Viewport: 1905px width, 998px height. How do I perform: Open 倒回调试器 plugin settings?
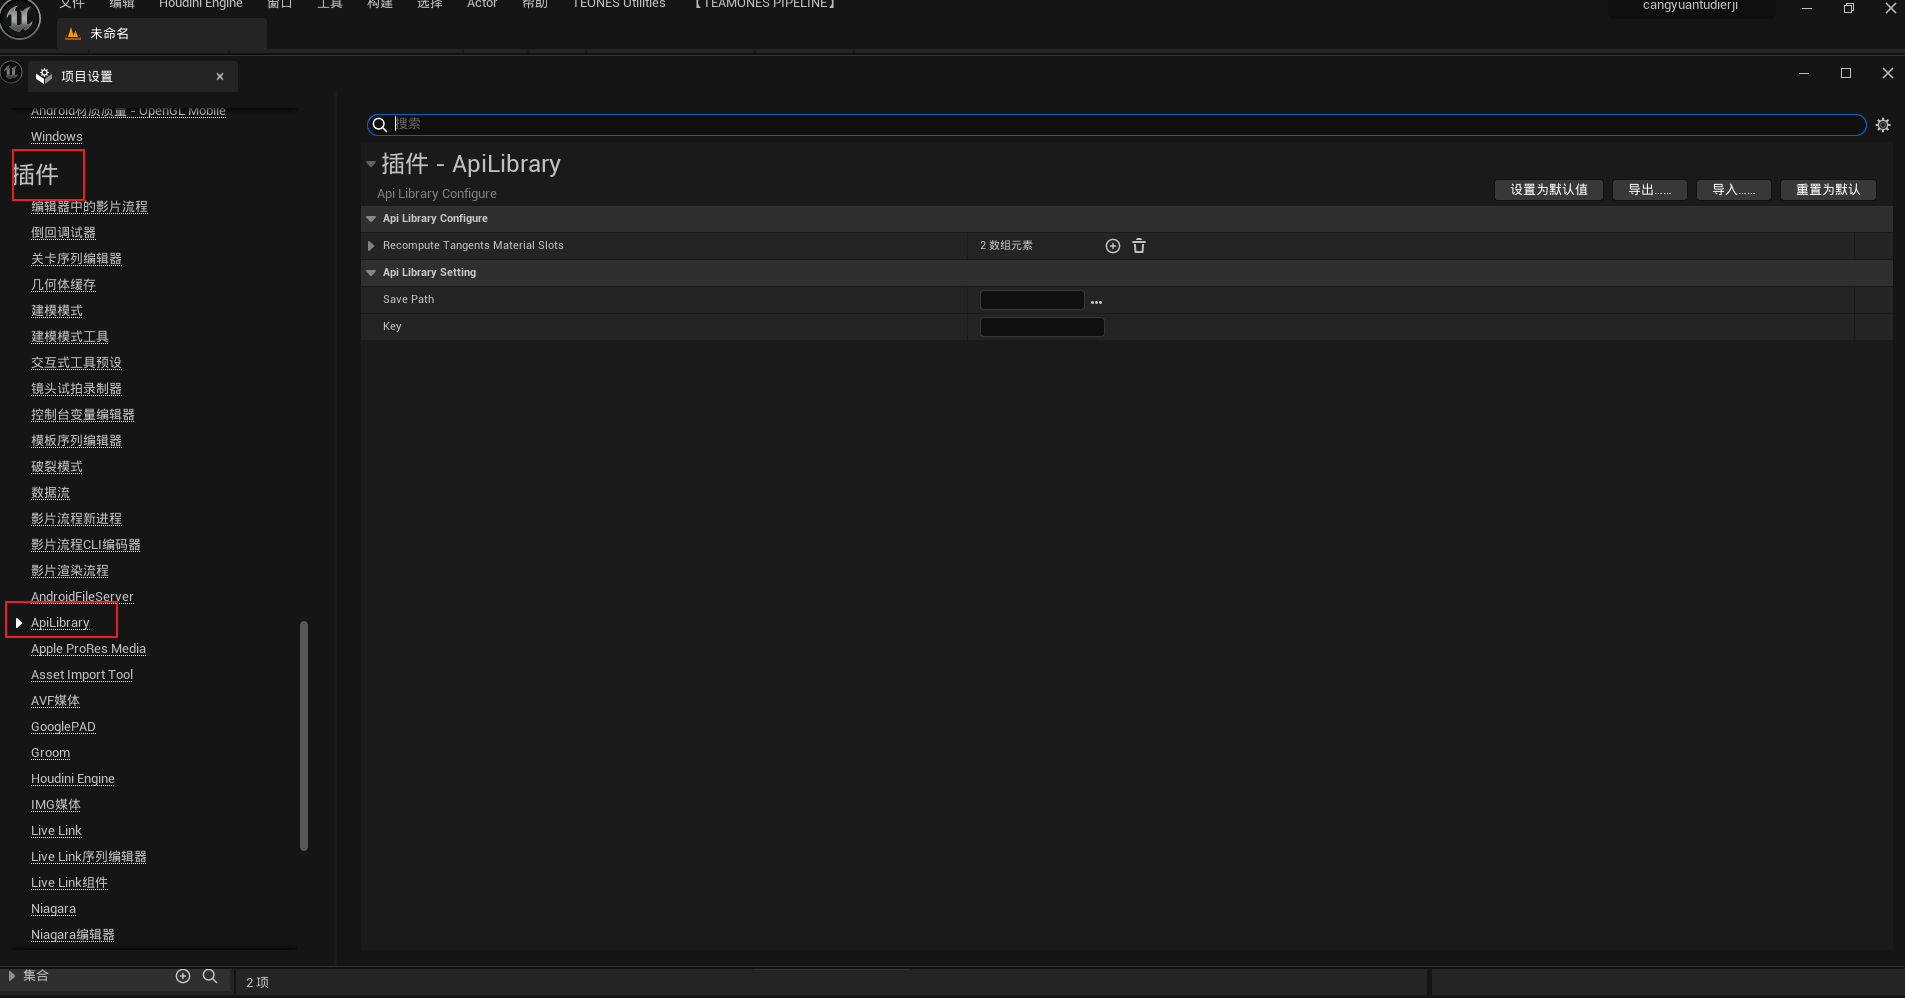pyautogui.click(x=63, y=233)
